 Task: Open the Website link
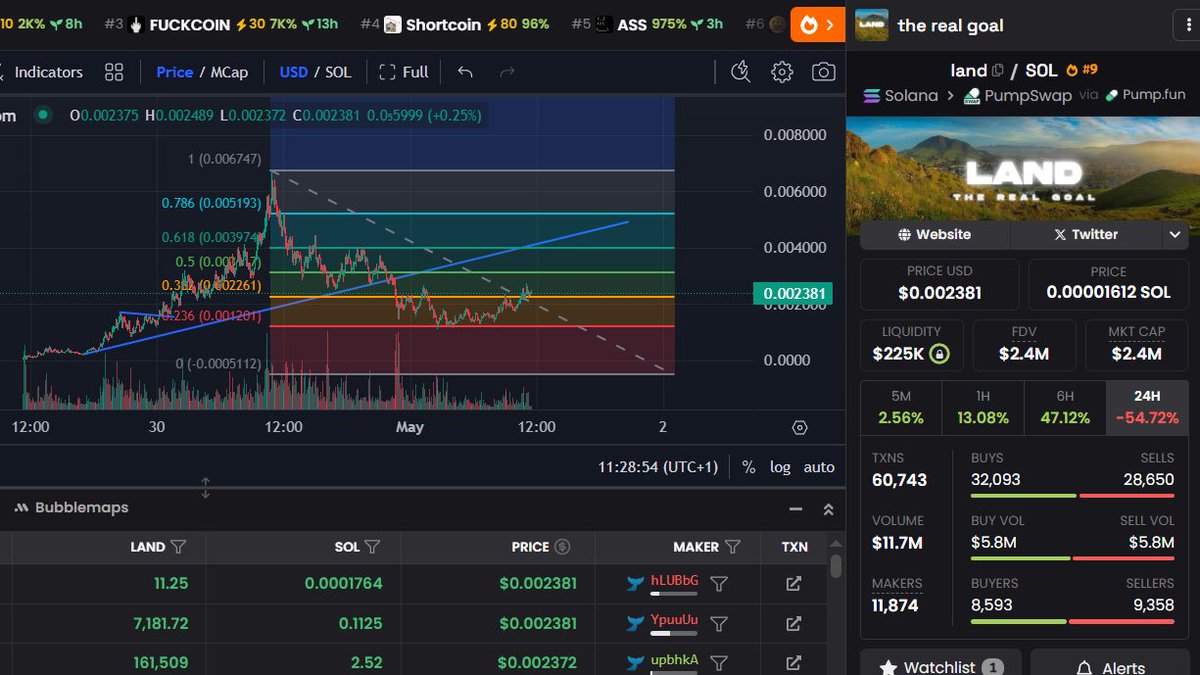pos(935,234)
